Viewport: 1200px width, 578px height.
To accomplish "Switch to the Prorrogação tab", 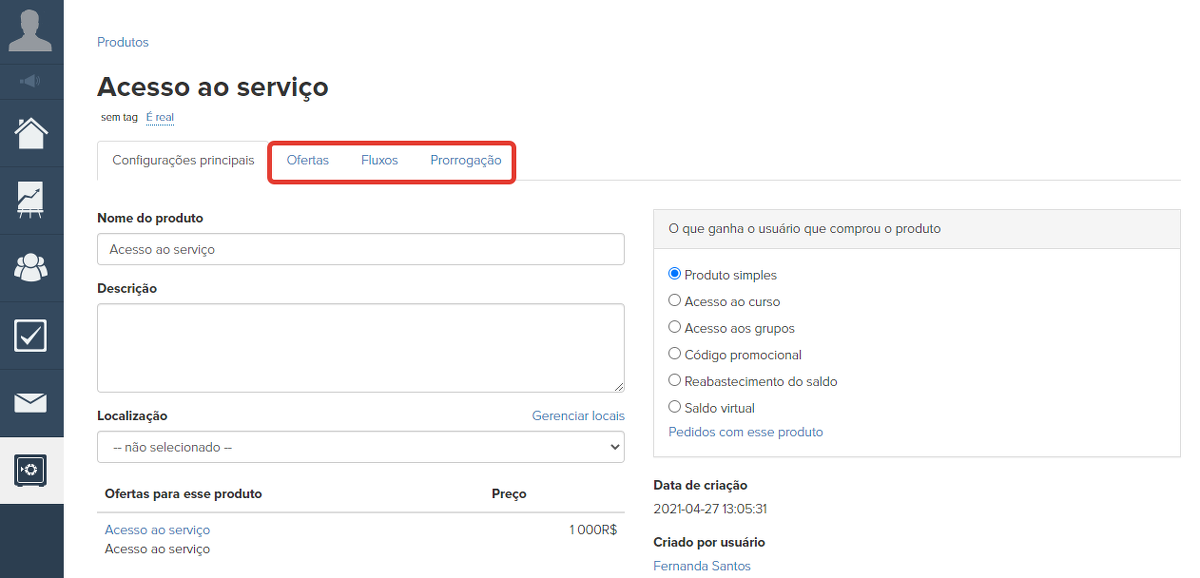I will point(465,160).
